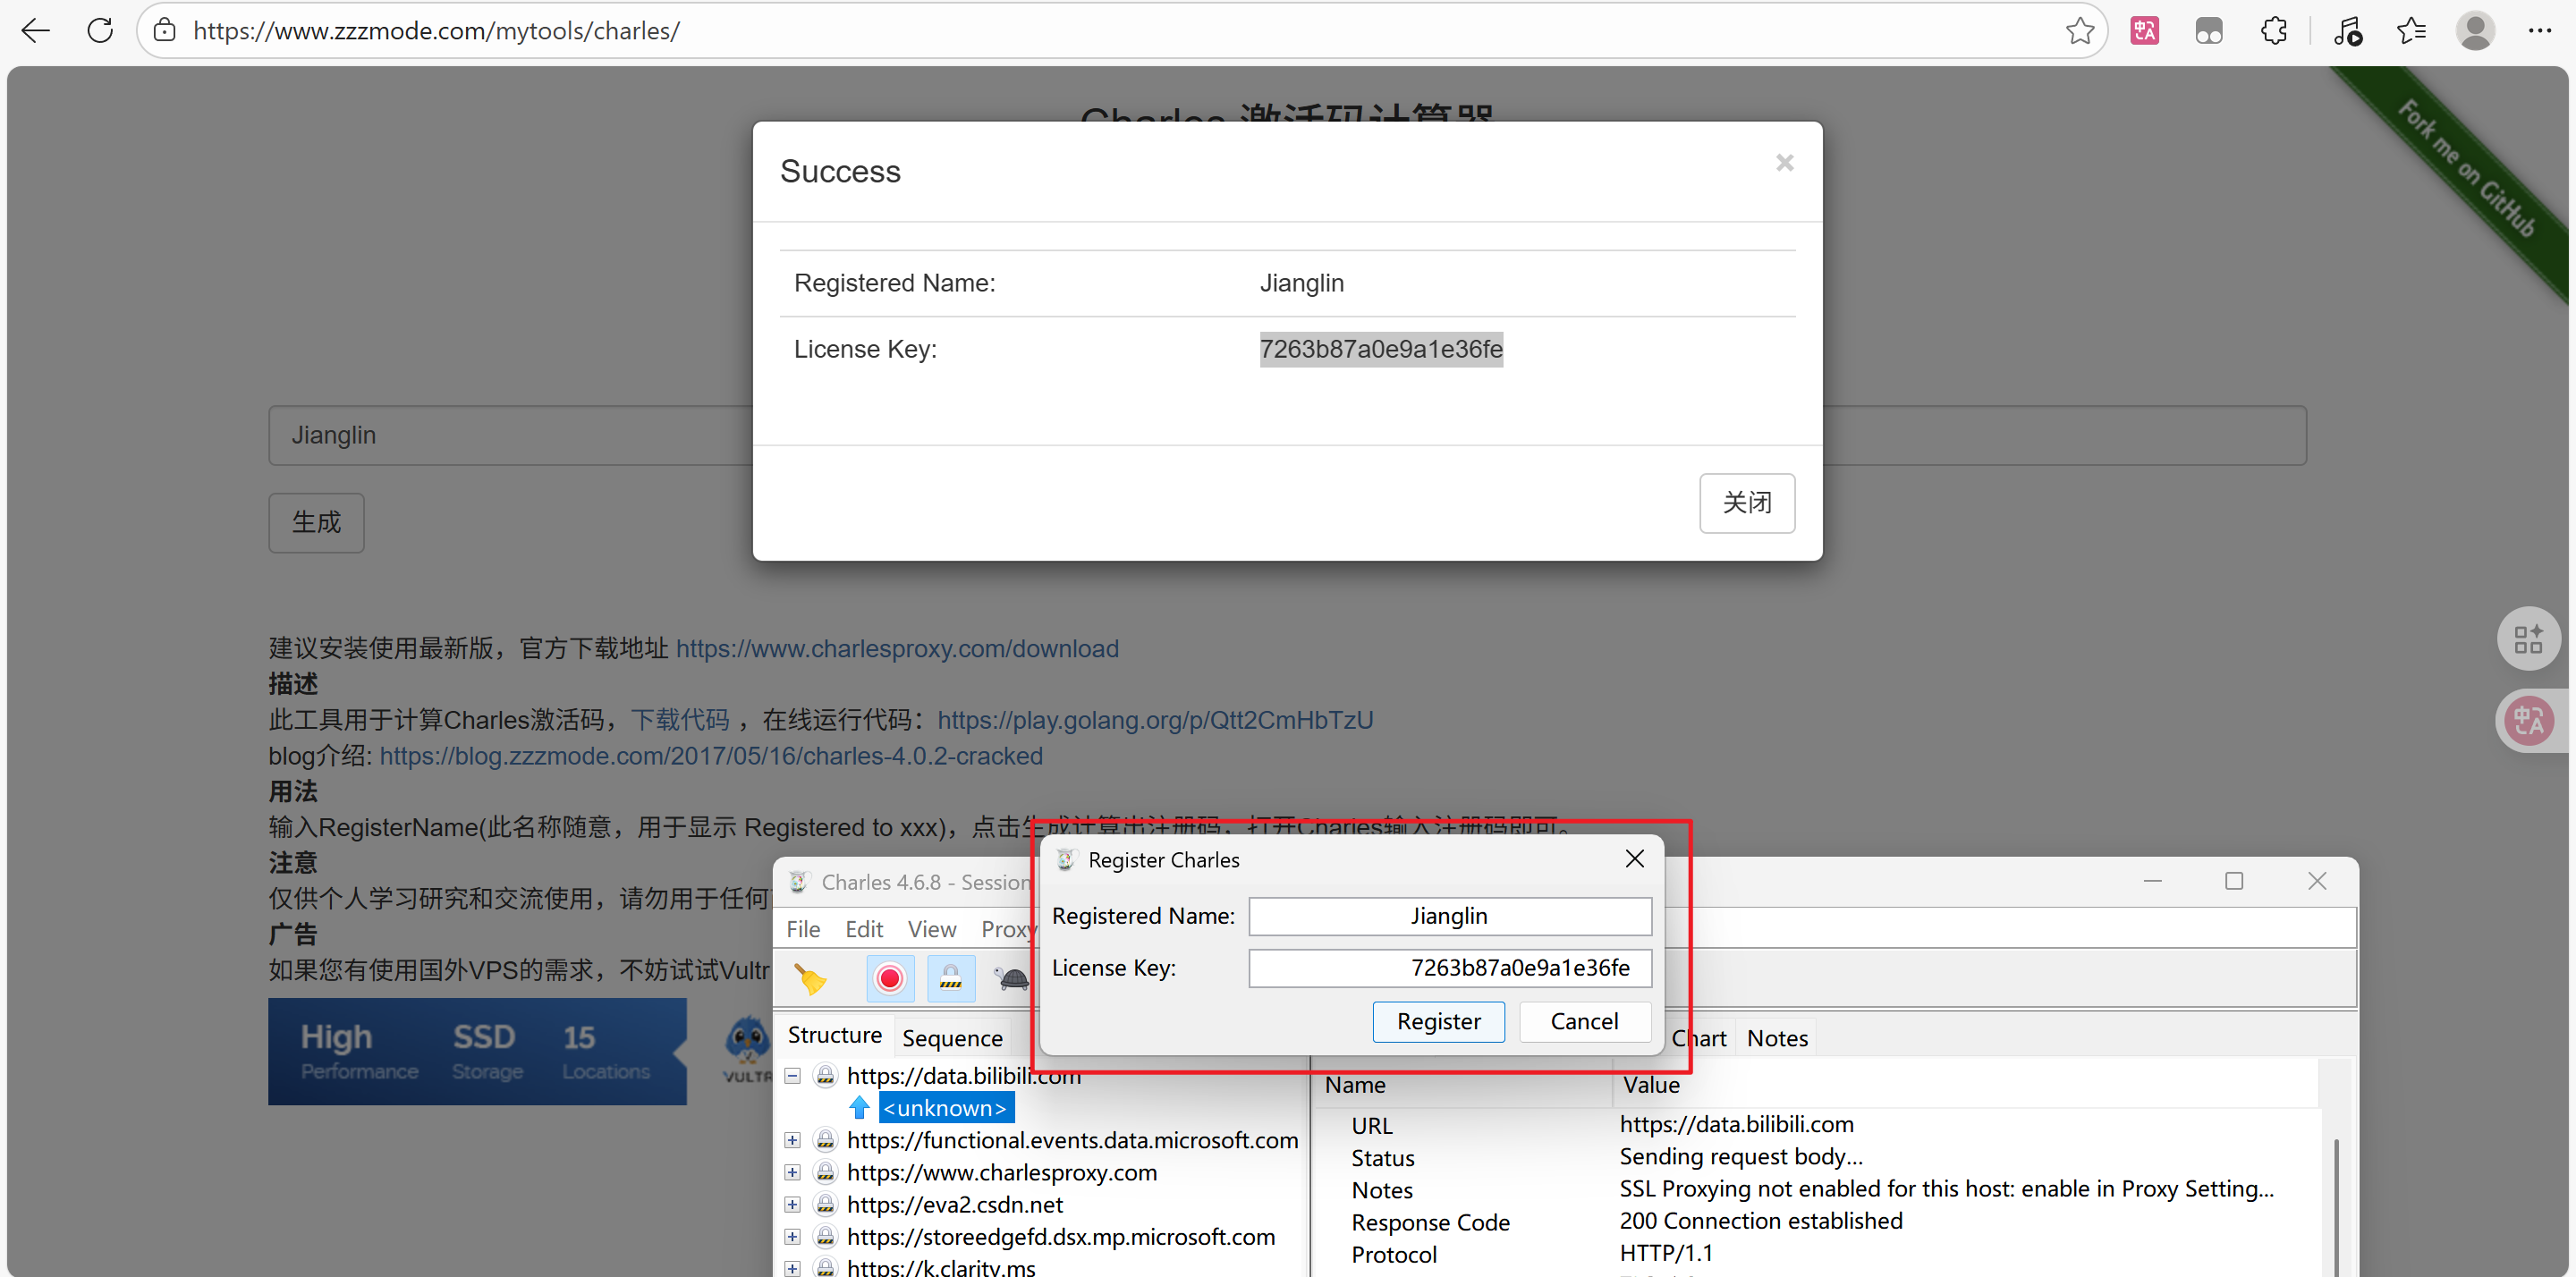The image size is (2576, 1277).
Task: Click the floating QR grid button on the page edge
Action: point(2528,639)
